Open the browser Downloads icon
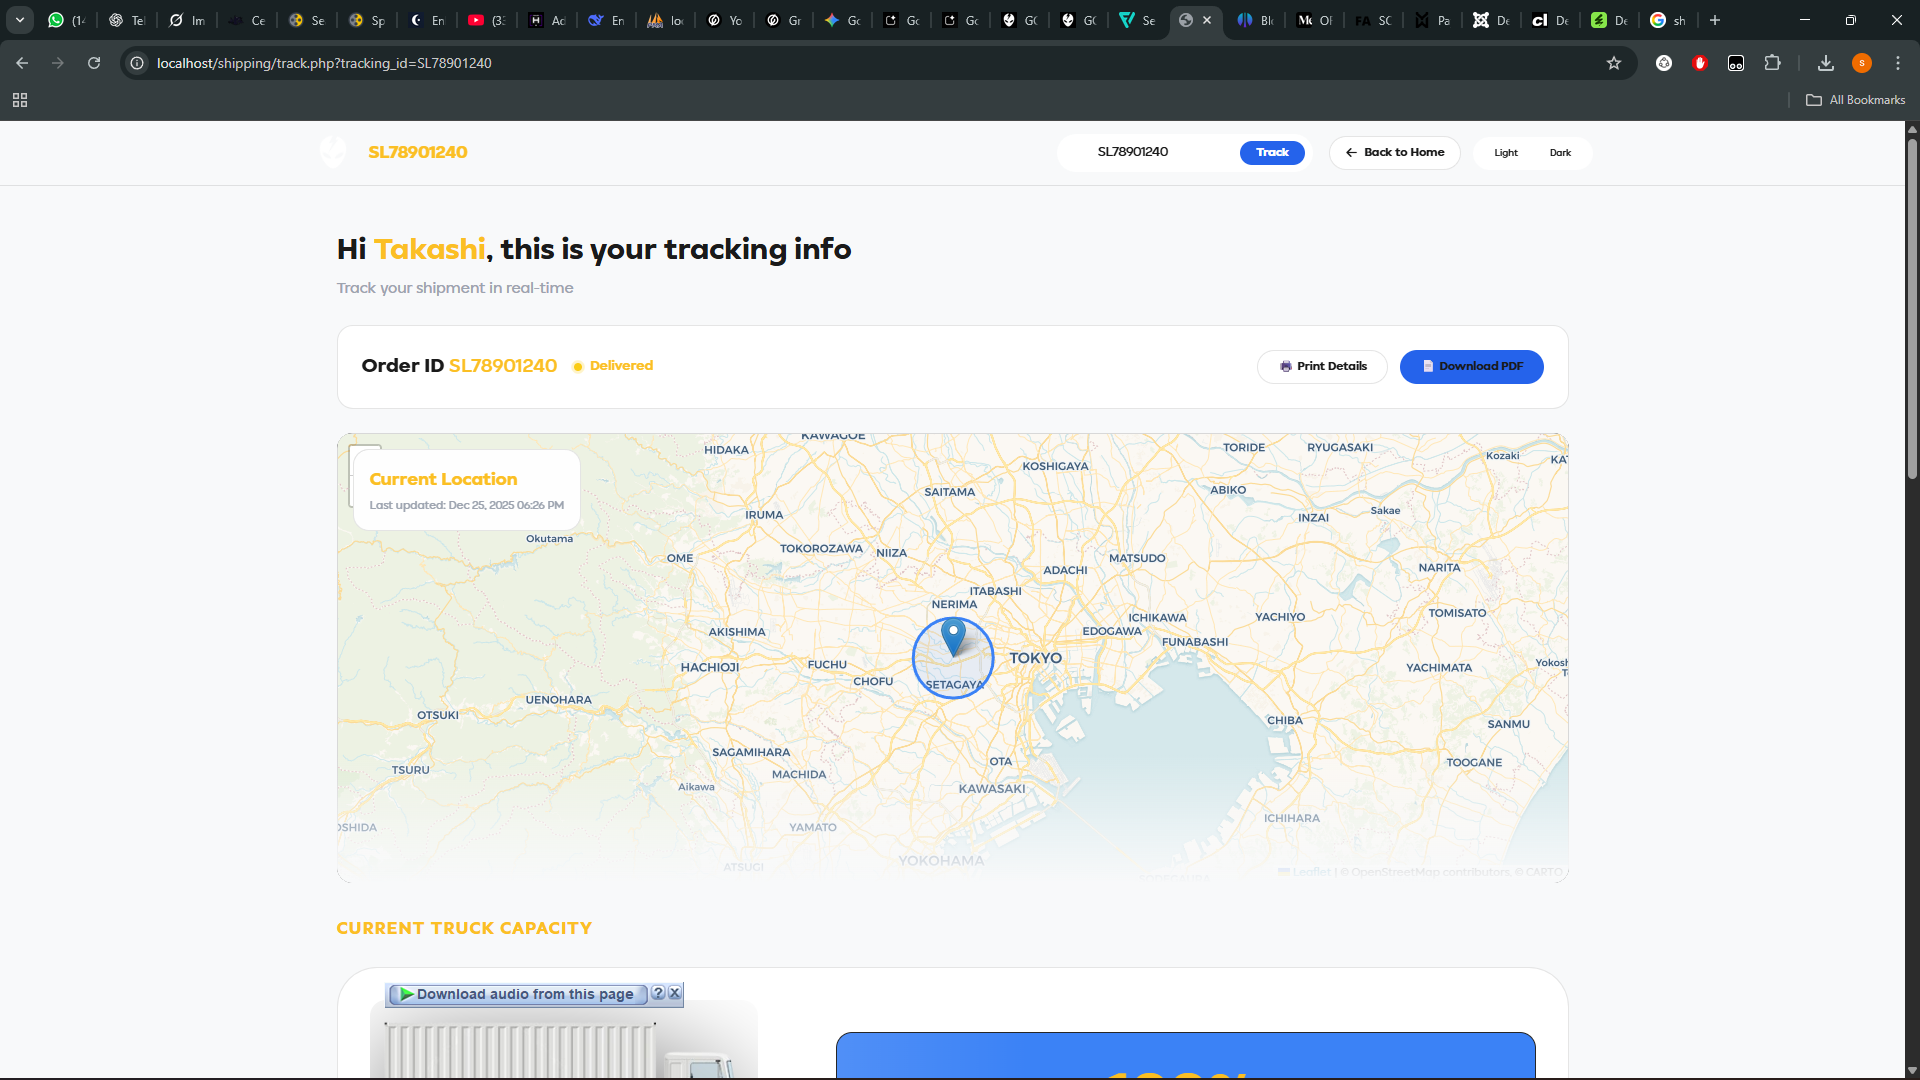 tap(1825, 63)
